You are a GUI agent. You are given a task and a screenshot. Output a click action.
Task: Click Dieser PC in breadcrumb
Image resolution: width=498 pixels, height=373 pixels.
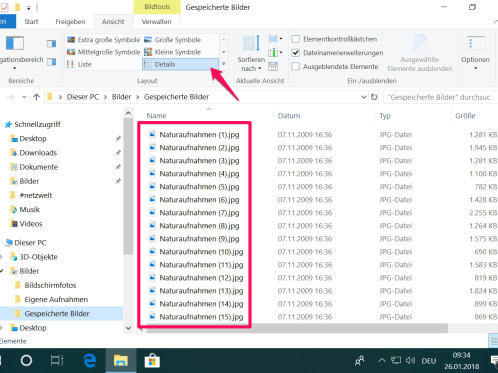pos(83,97)
